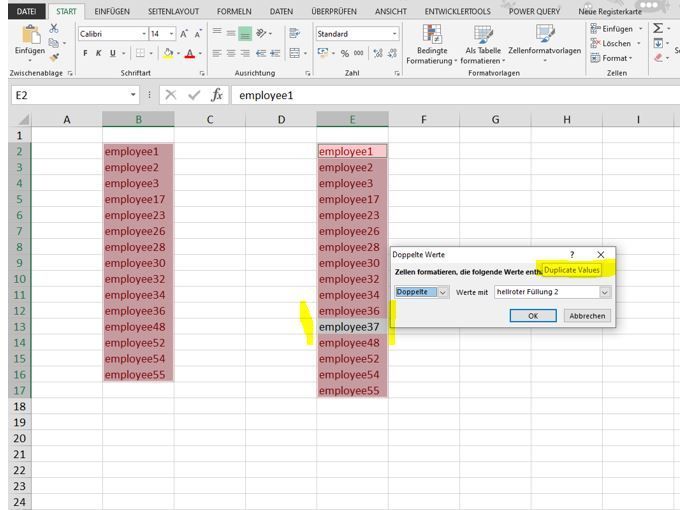
Task: Apply percent style format
Action: click(x=345, y=54)
